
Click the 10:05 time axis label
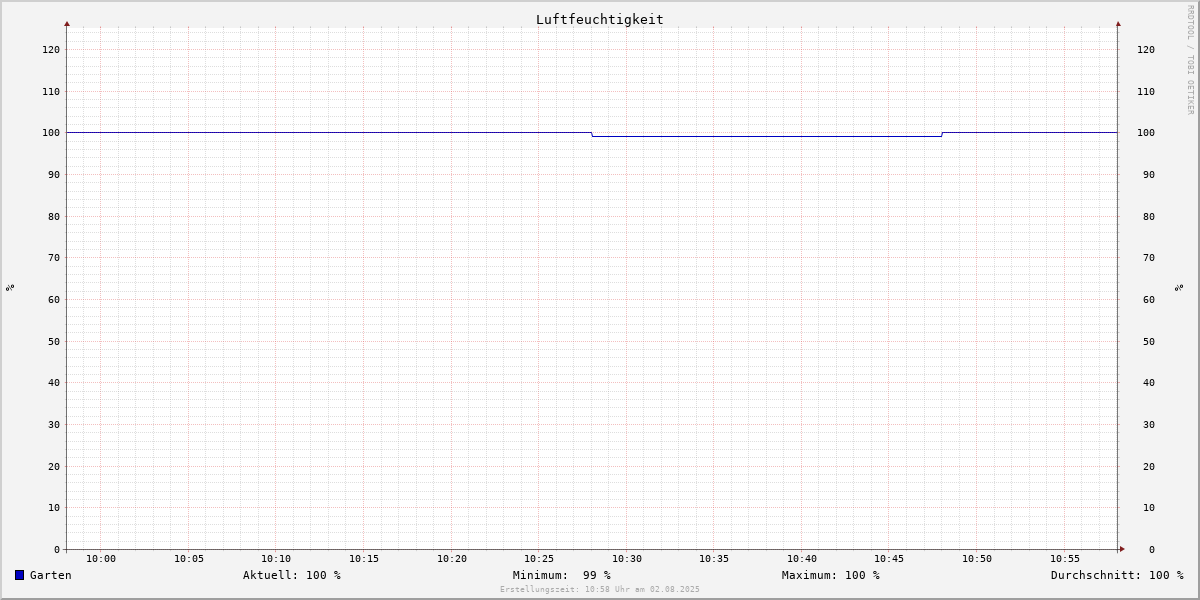point(189,559)
